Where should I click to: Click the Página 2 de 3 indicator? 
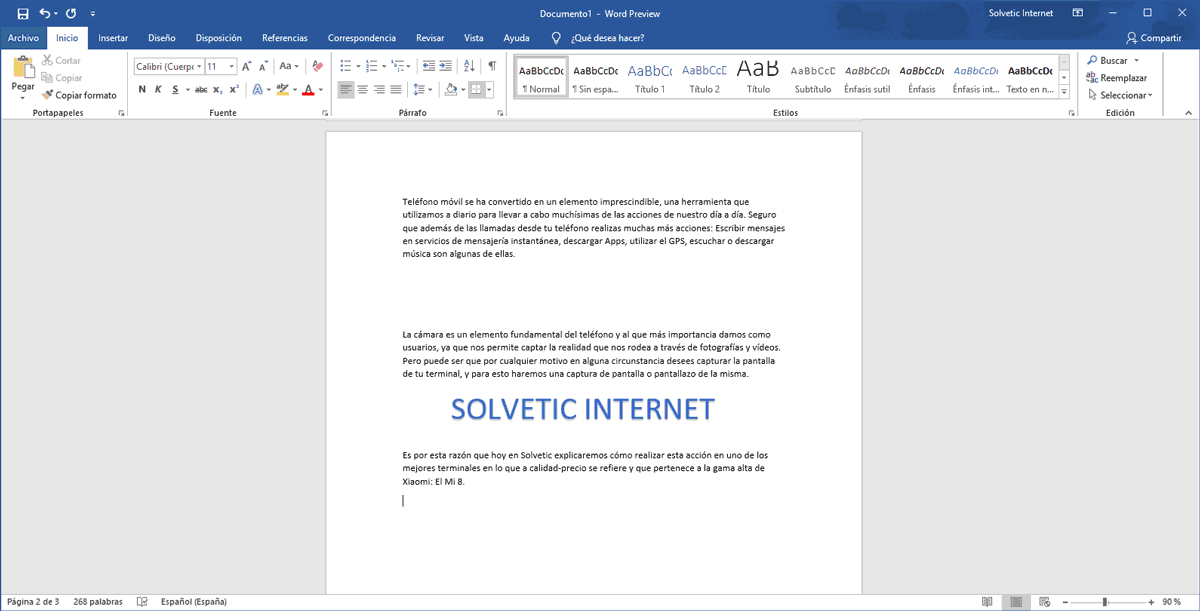(x=33, y=602)
